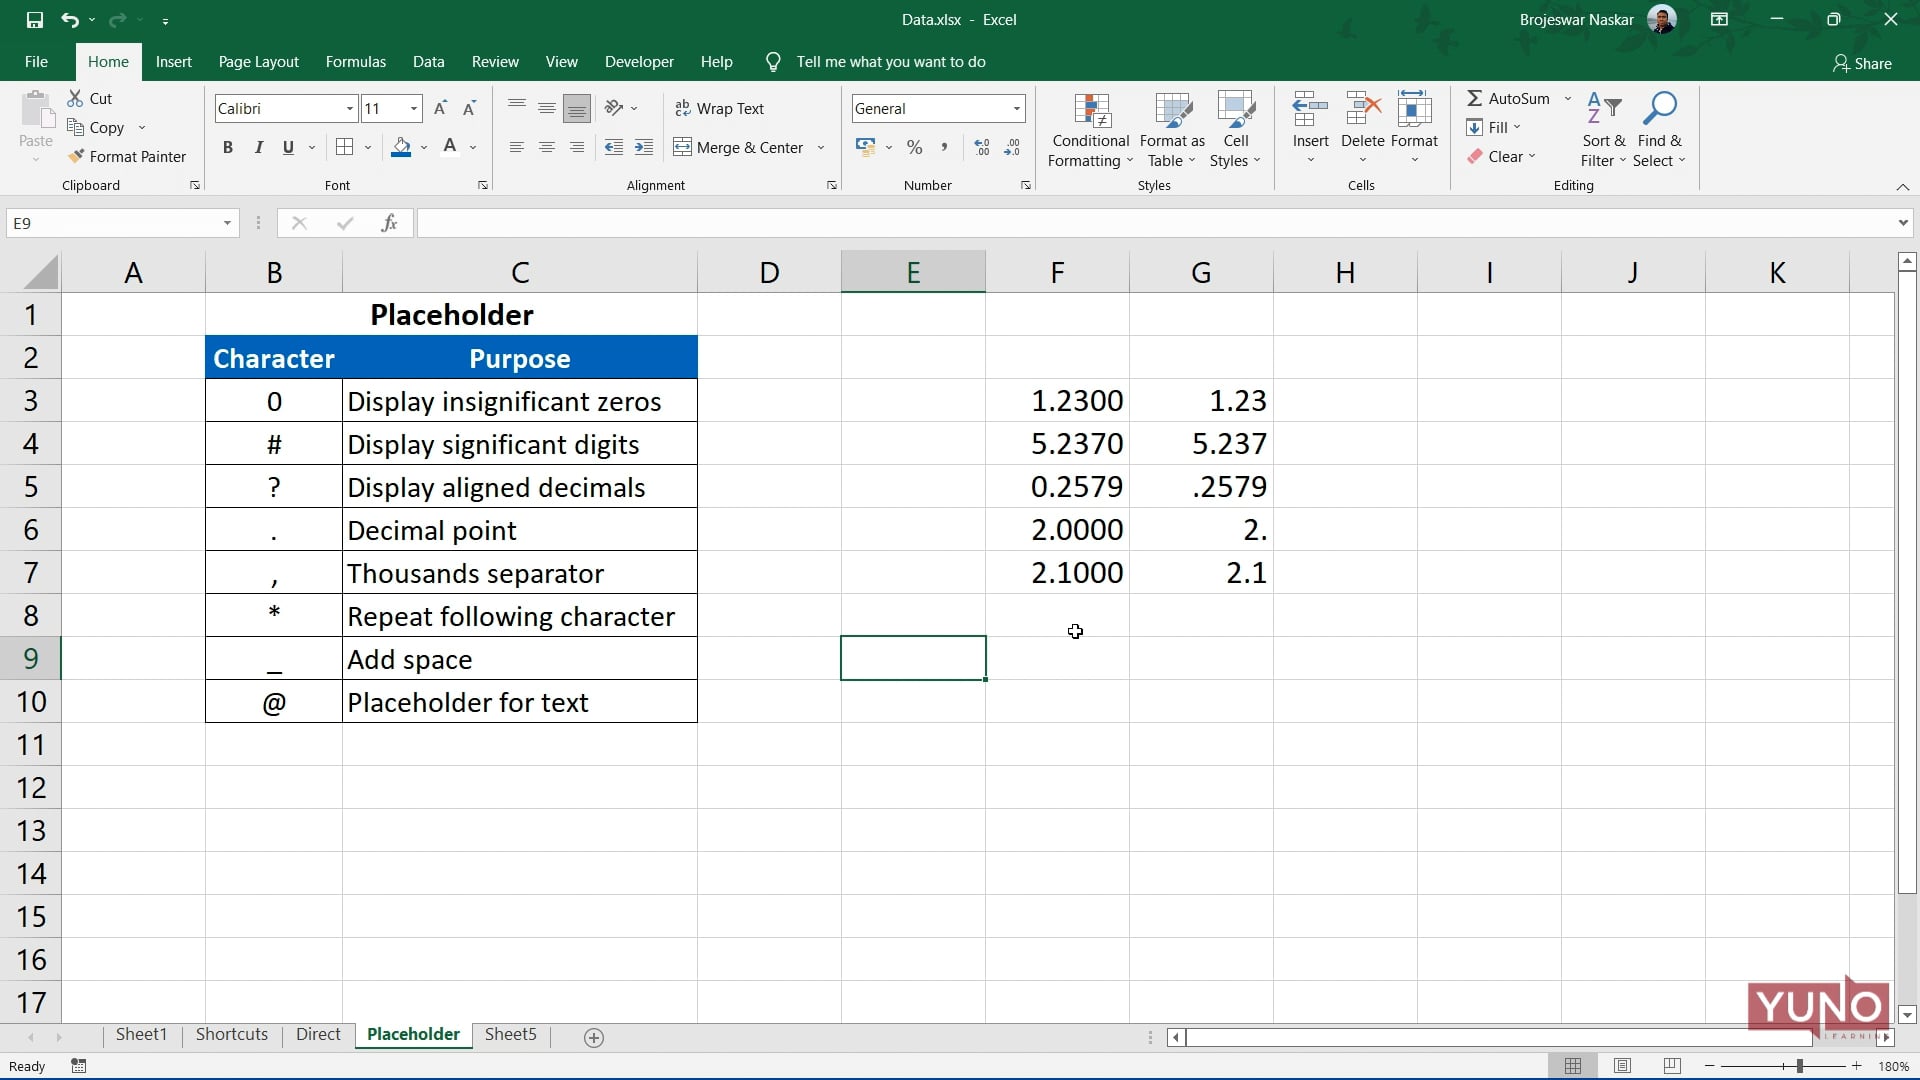Viewport: 1920px width, 1080px height.
Task: Toggle Bold formatting on selection
Action: click(x=227, y=145)
